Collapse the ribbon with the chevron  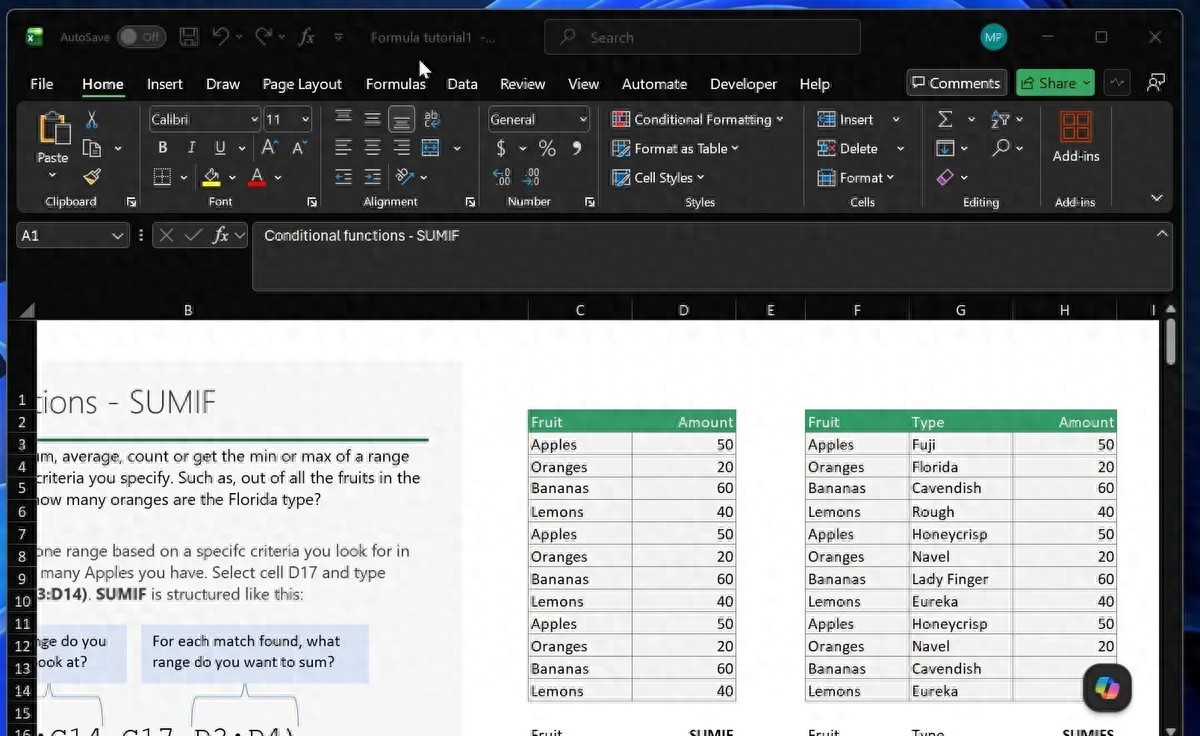(x=1157, y=198)
